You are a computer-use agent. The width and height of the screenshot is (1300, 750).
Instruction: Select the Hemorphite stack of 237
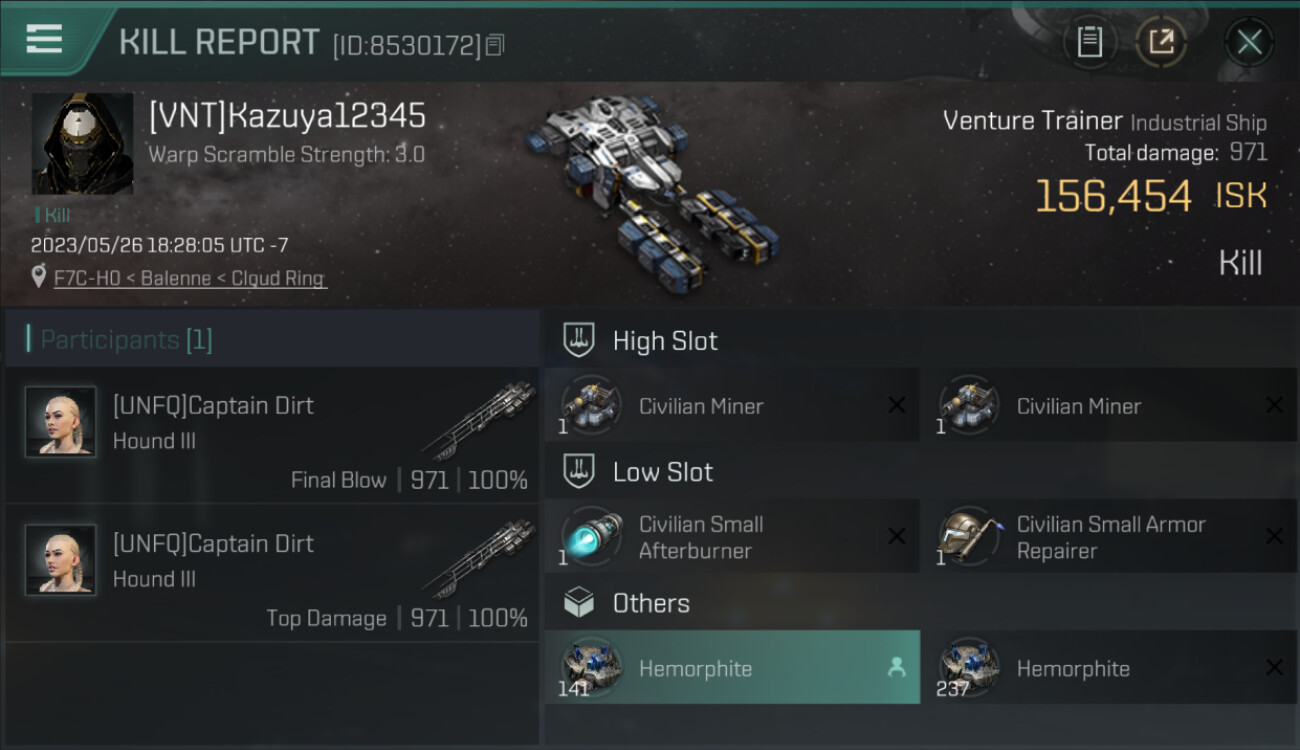point(1108,668)
